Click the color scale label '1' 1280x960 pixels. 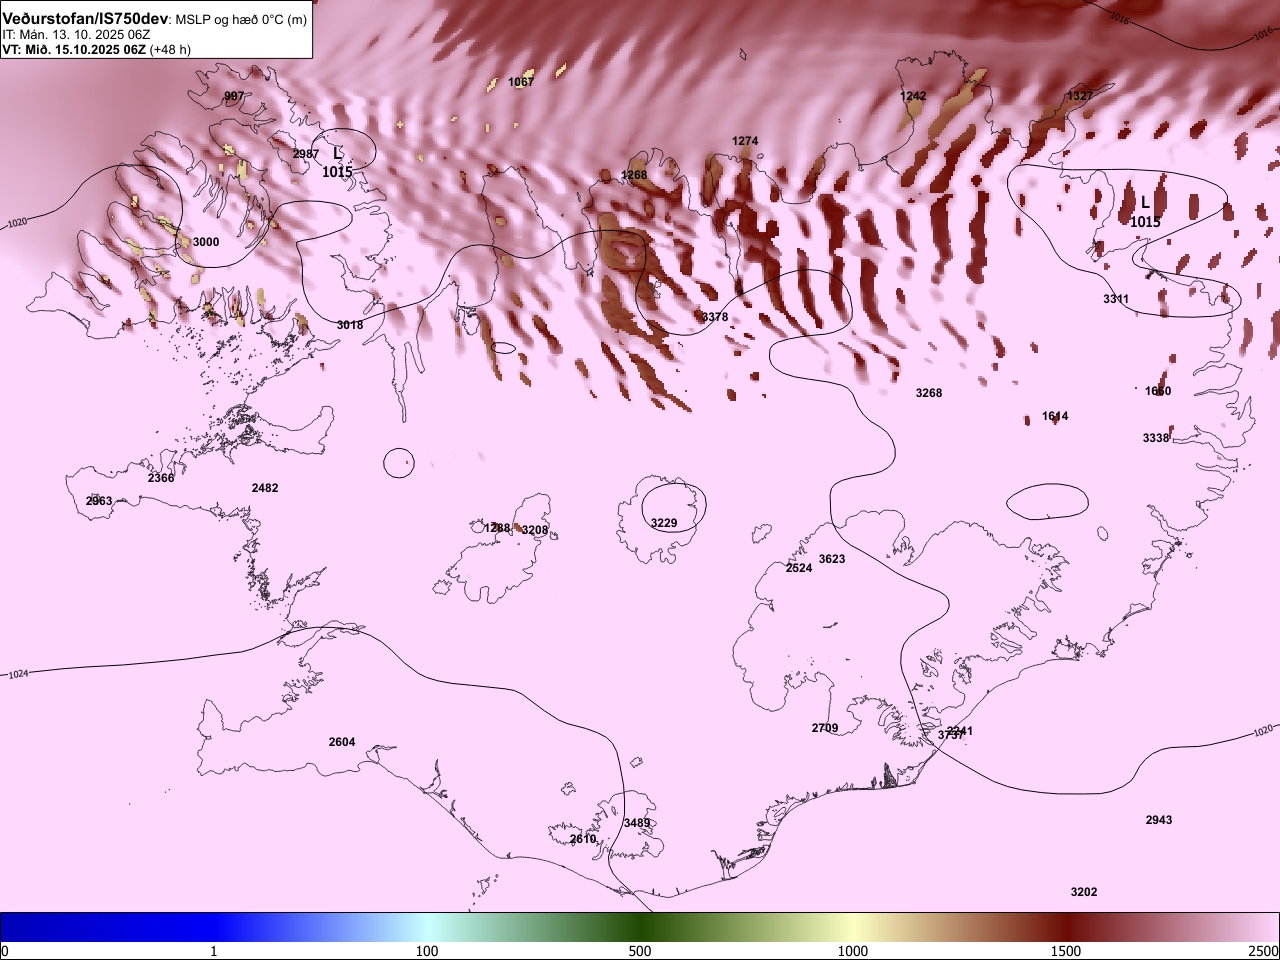pyautogui.click(x=214, y=951)
